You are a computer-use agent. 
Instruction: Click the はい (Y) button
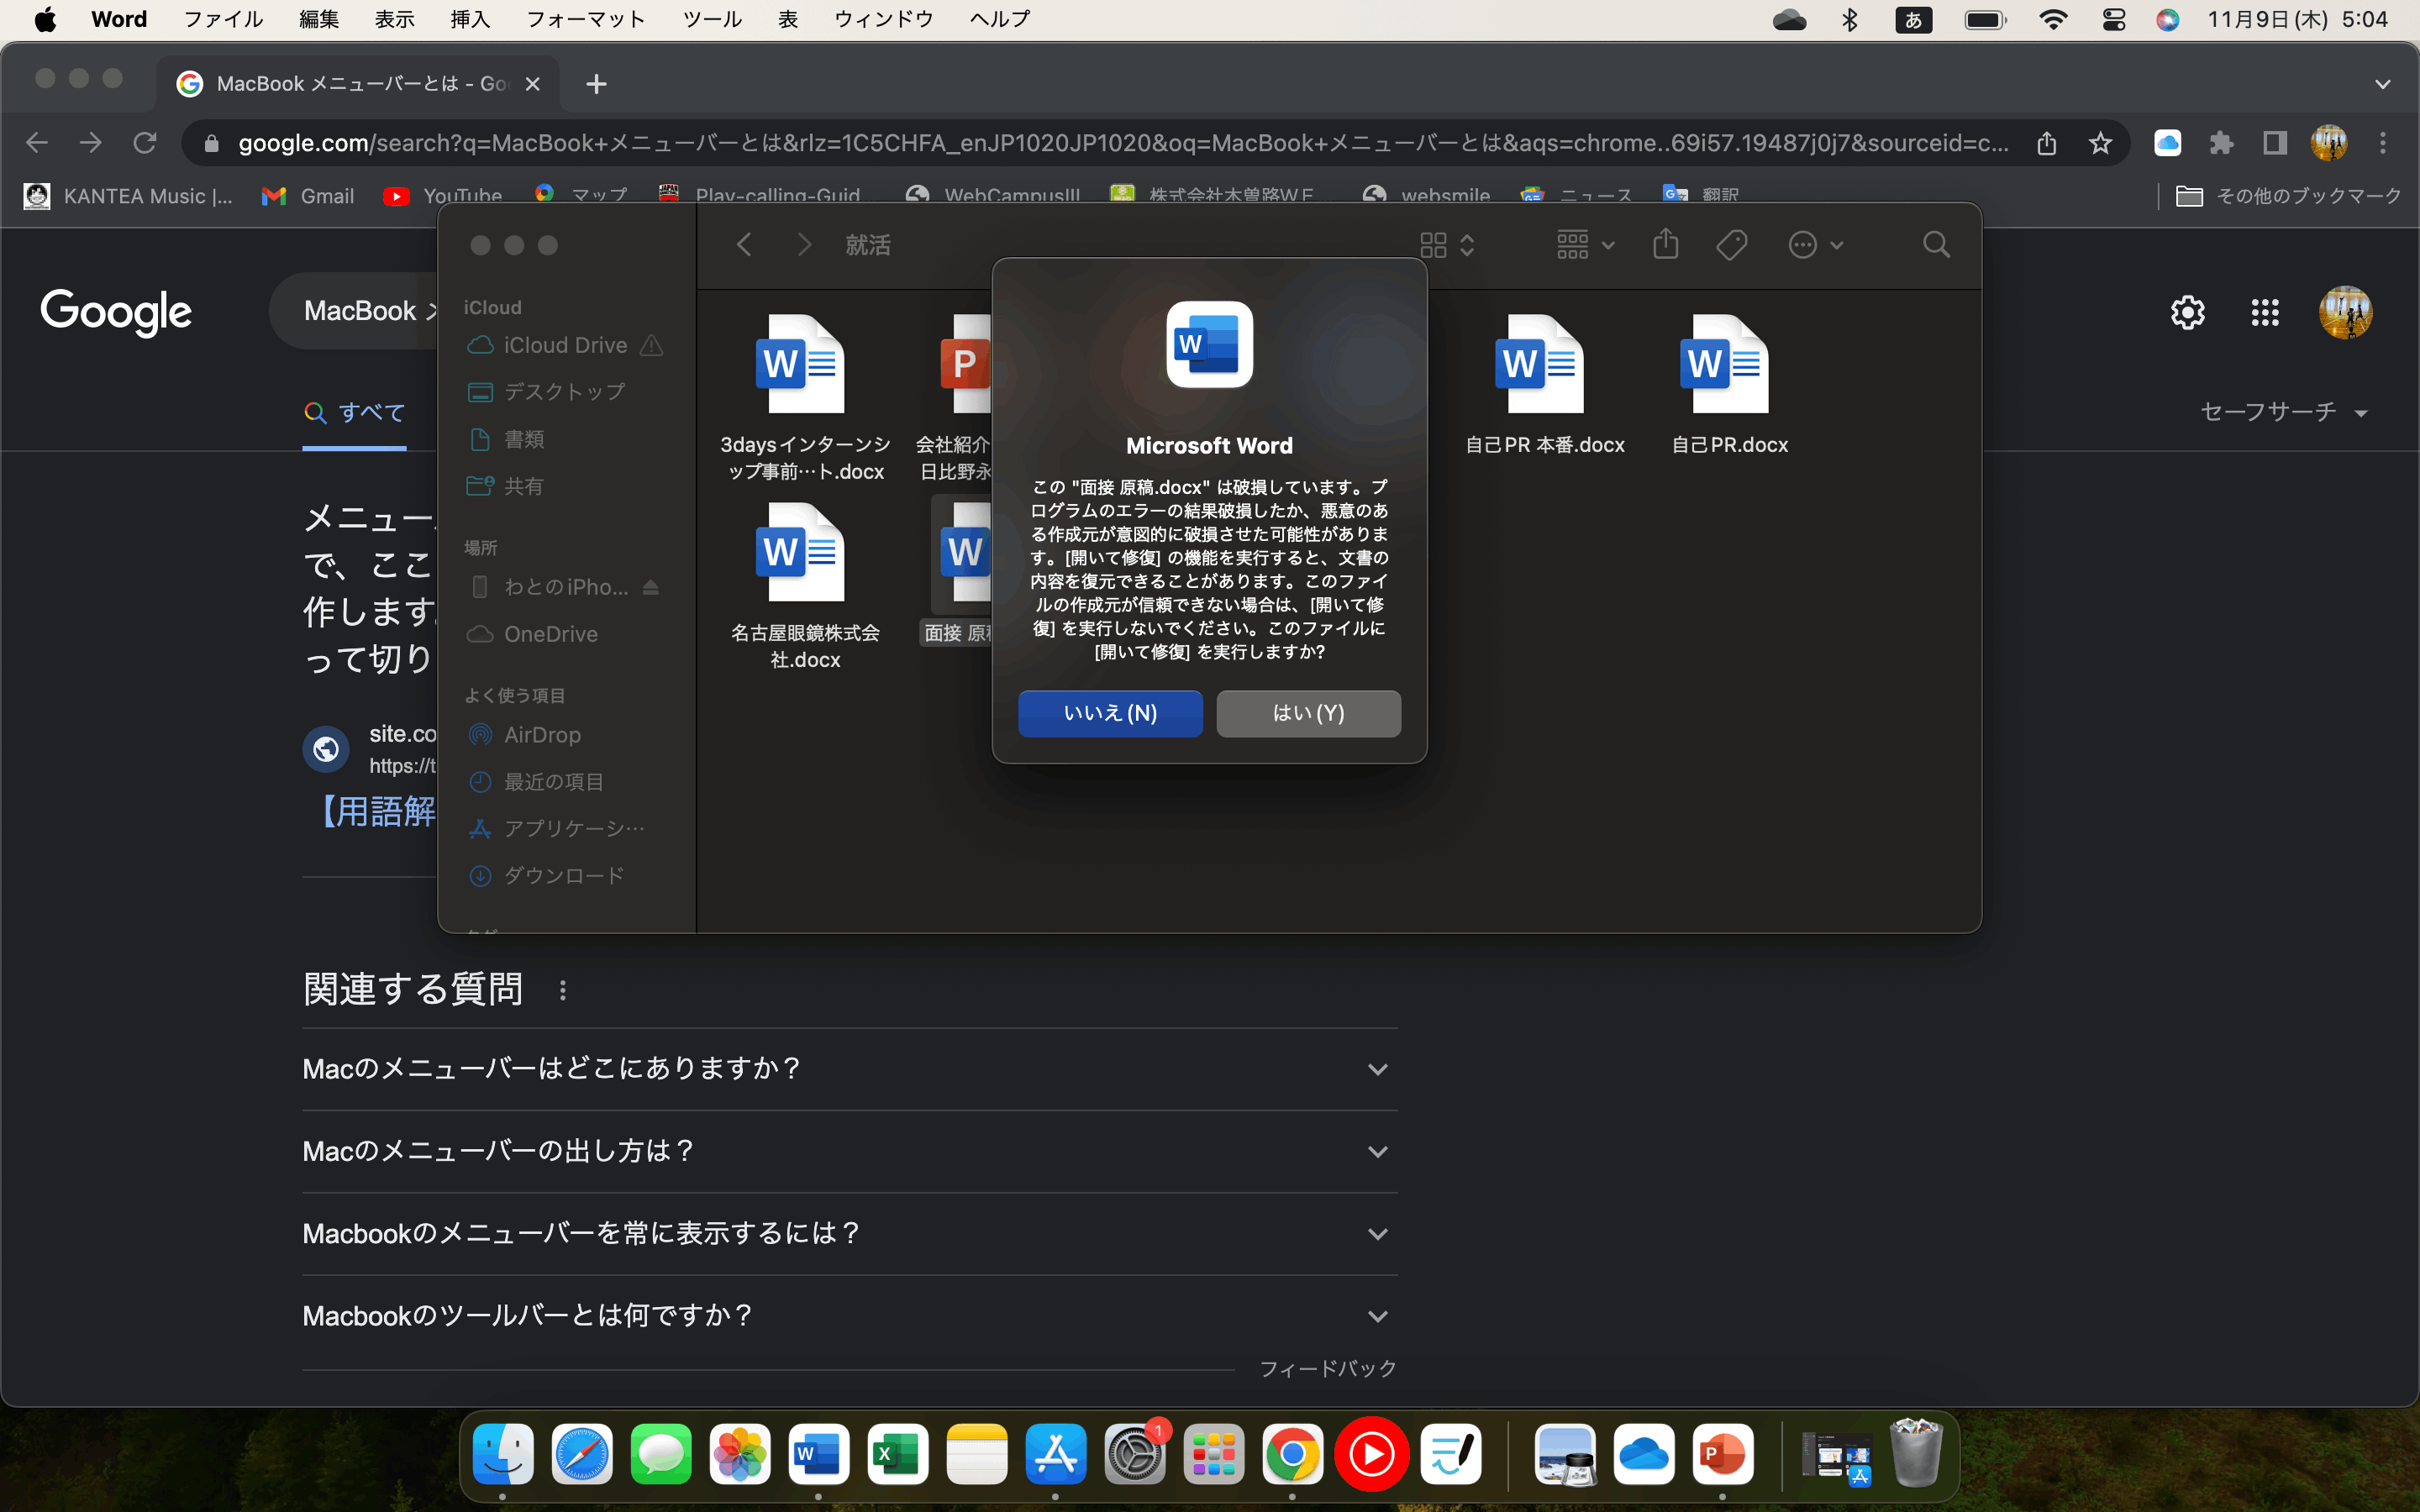(x=1308, y=713)
